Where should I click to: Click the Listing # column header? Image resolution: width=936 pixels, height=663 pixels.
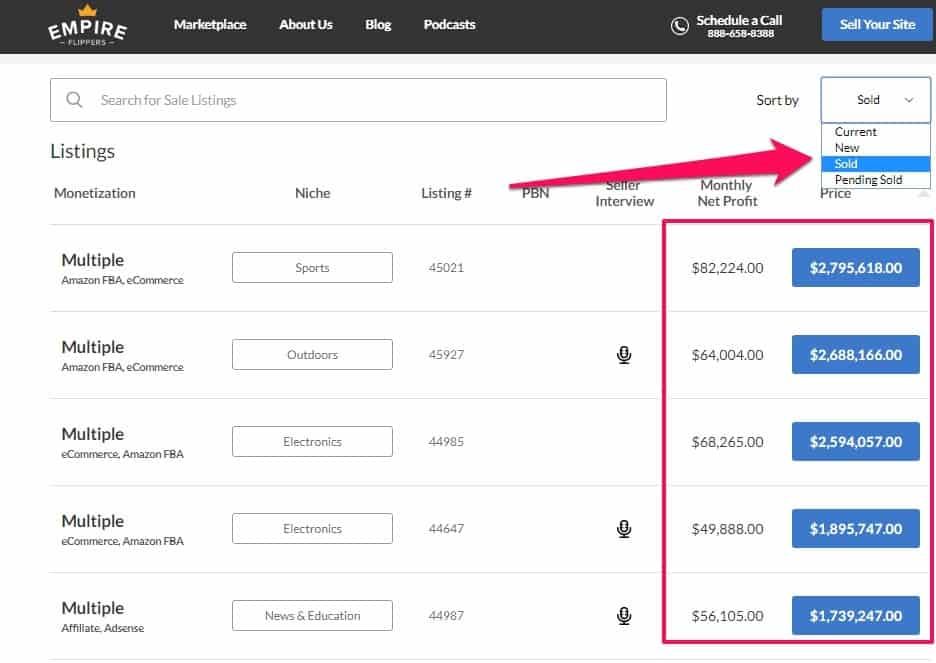(x=446, y=193)
